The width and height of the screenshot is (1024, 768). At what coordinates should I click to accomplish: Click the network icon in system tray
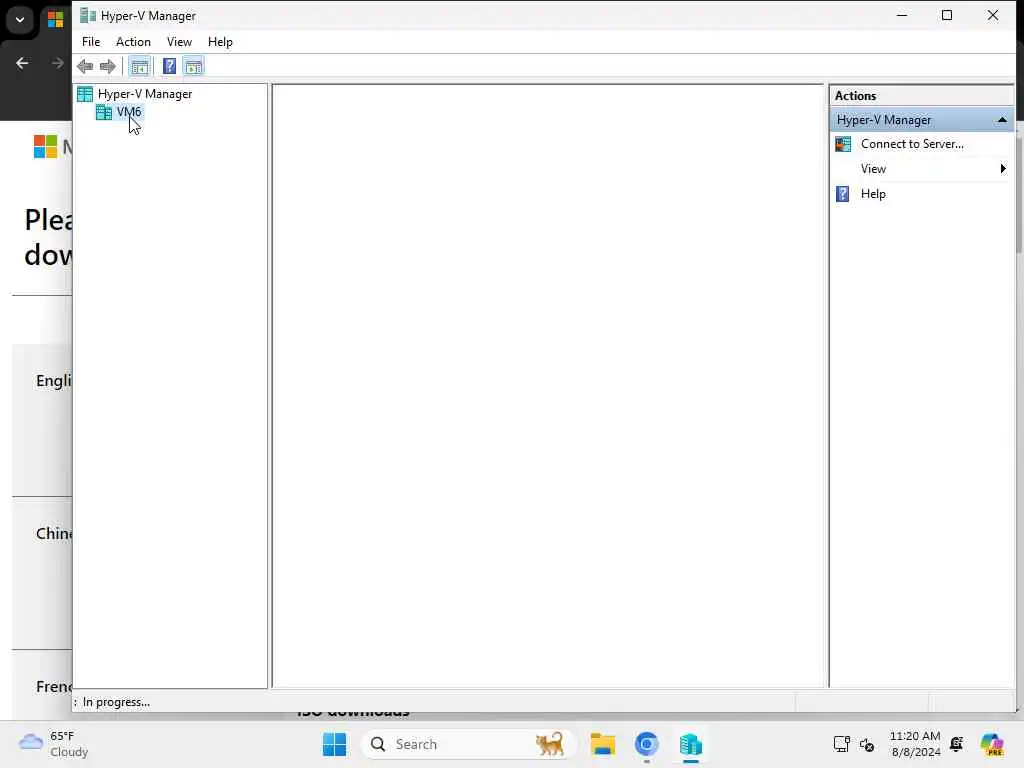(842, 744)
